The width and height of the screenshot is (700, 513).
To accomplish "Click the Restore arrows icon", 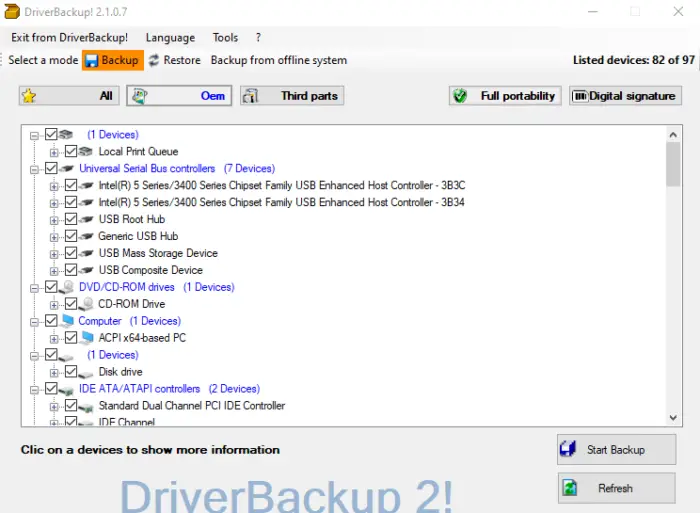I will 154,60.
